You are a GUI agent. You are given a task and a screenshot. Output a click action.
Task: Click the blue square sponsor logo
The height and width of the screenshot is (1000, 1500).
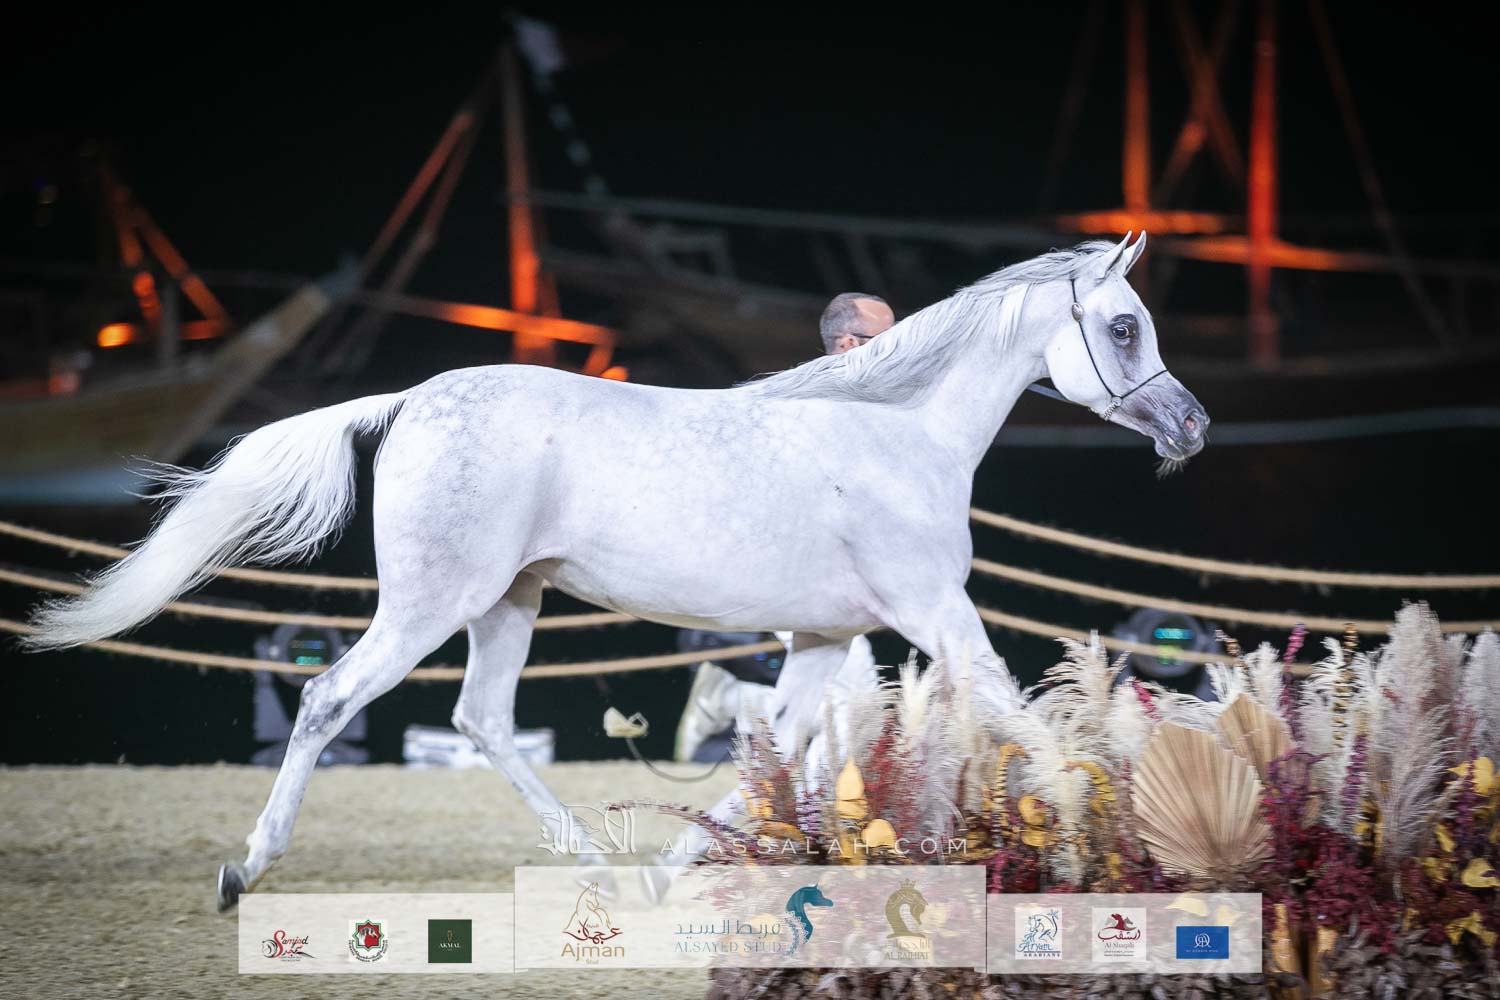[1203, 941]
